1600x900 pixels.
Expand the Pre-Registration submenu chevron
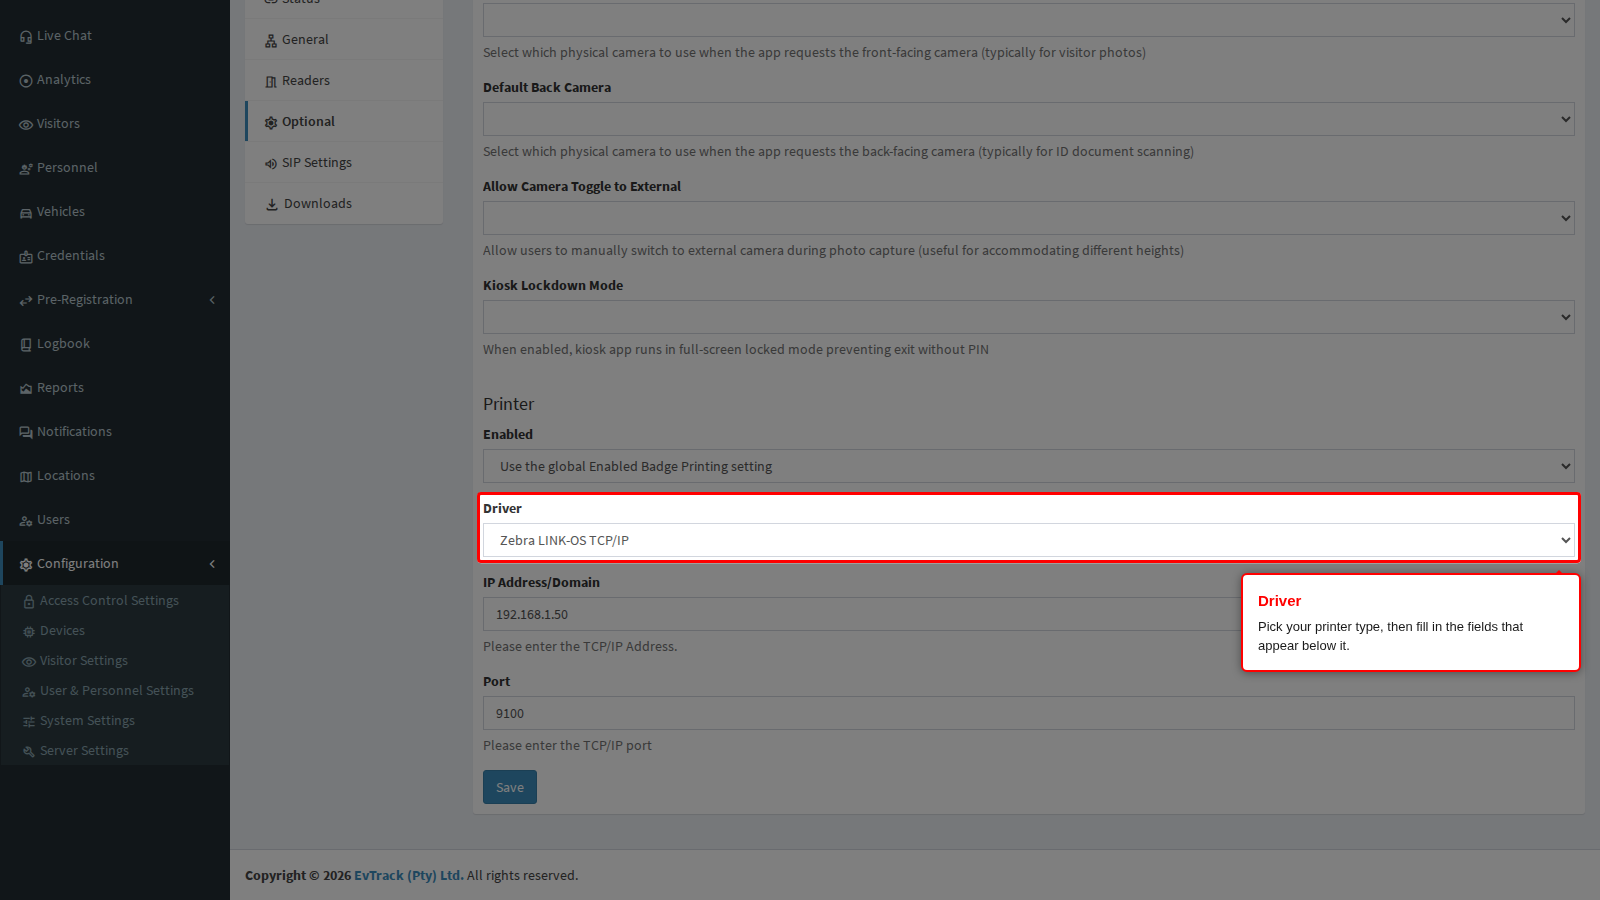coord(212,300)
